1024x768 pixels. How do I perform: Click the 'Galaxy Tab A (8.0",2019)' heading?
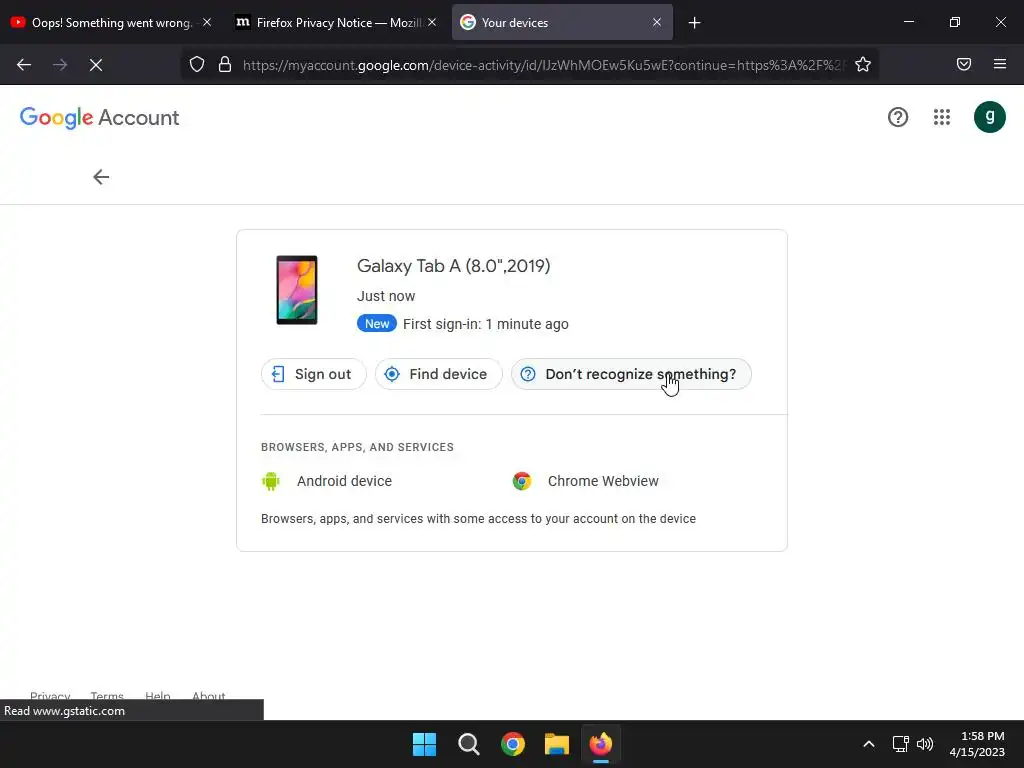(453, 266)
